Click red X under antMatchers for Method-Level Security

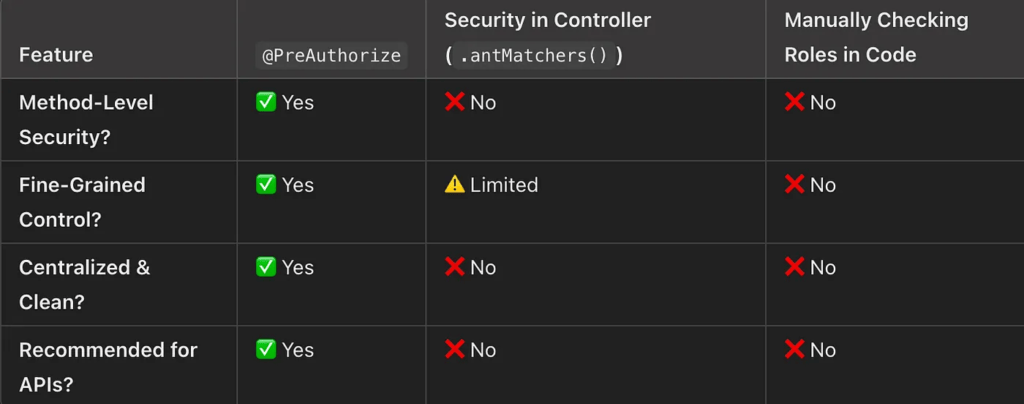455,102
